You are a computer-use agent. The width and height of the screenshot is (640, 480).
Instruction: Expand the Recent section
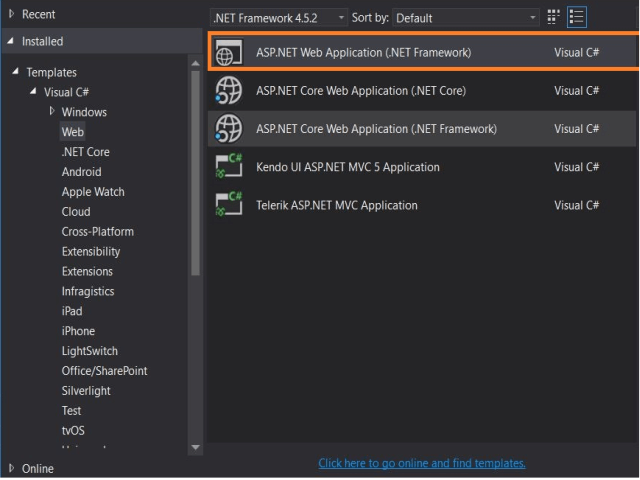(x=11, y=14)
